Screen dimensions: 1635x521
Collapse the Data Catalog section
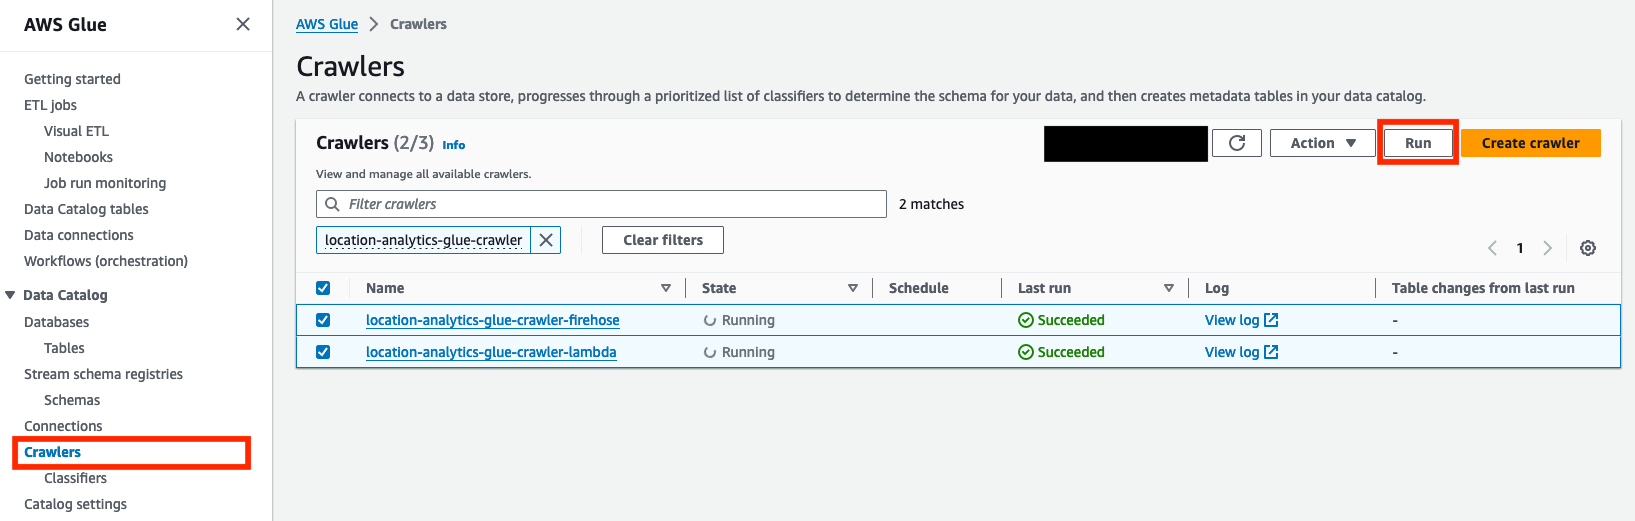tap(11, 295)
